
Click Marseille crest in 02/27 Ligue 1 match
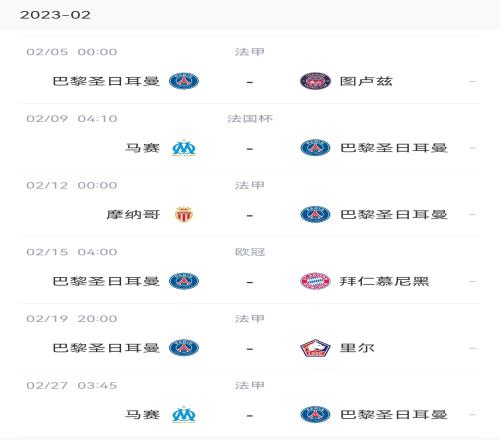pyautogui.click(x=184, y=414)
